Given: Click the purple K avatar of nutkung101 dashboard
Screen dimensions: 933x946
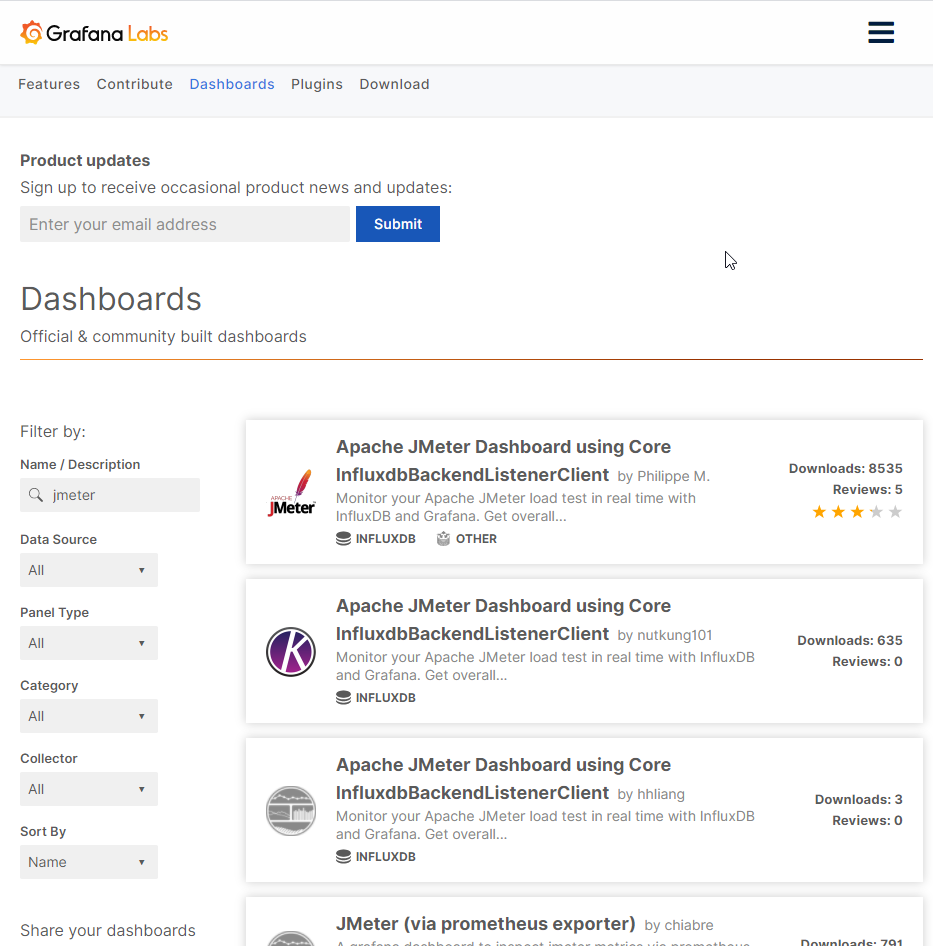Looking at the screenshot, I should click(x=291, y=652).
